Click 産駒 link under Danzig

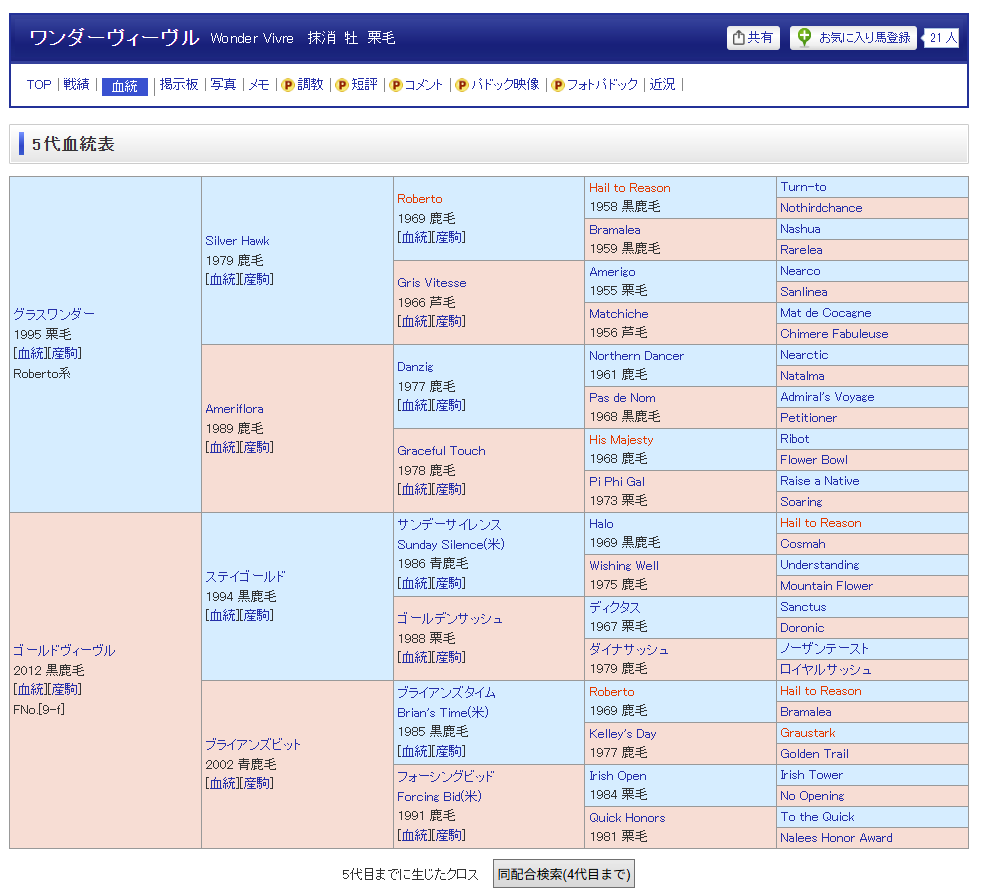point(450,405)
